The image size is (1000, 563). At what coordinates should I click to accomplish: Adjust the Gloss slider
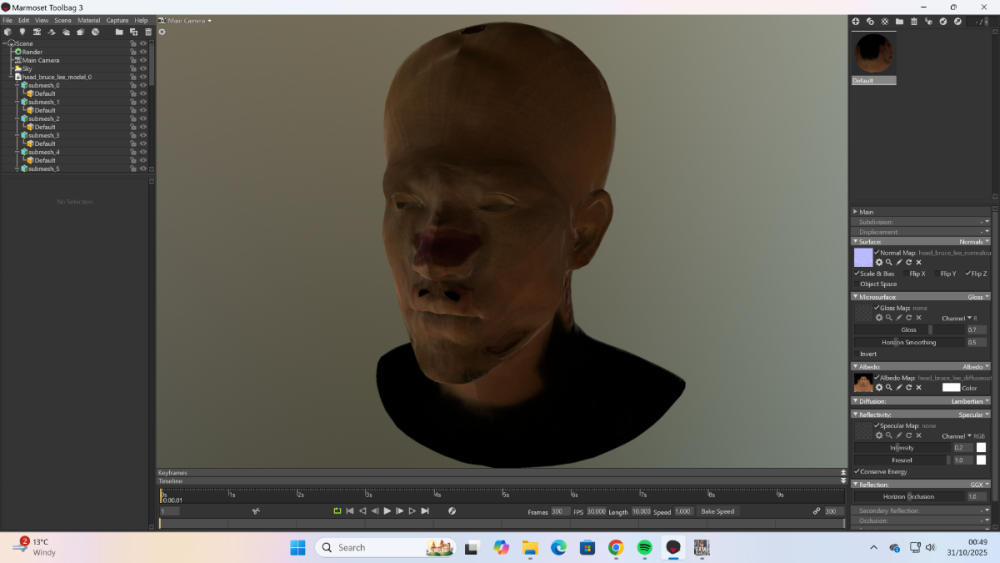910,330
